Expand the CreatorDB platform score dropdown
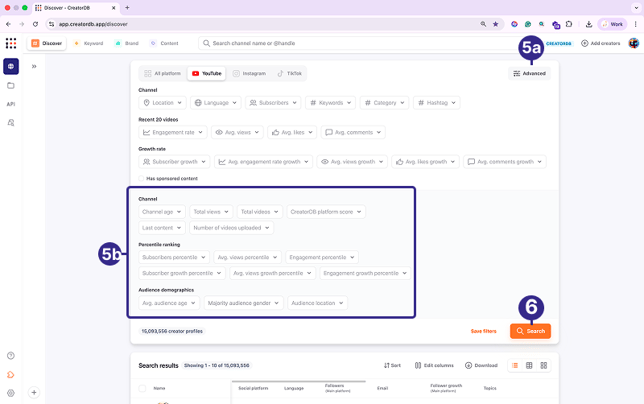 point(326,212)
